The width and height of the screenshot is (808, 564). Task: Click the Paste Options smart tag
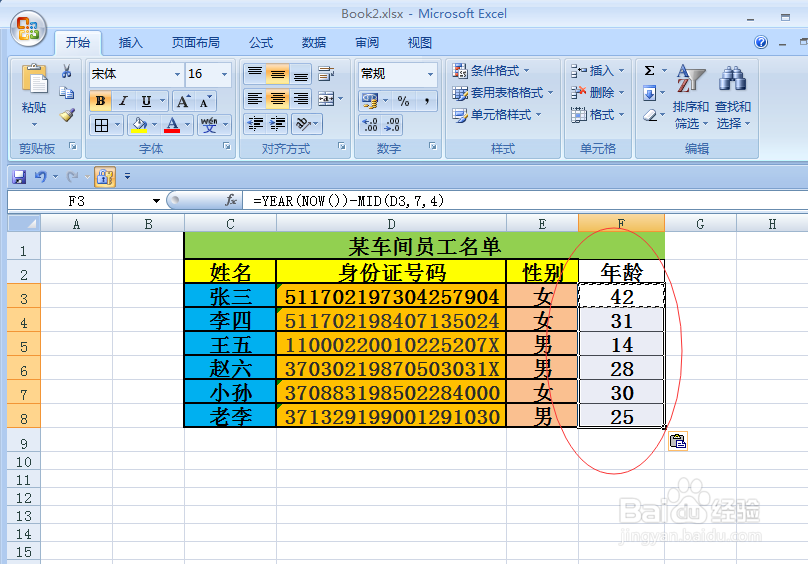(x=678, y=441)
